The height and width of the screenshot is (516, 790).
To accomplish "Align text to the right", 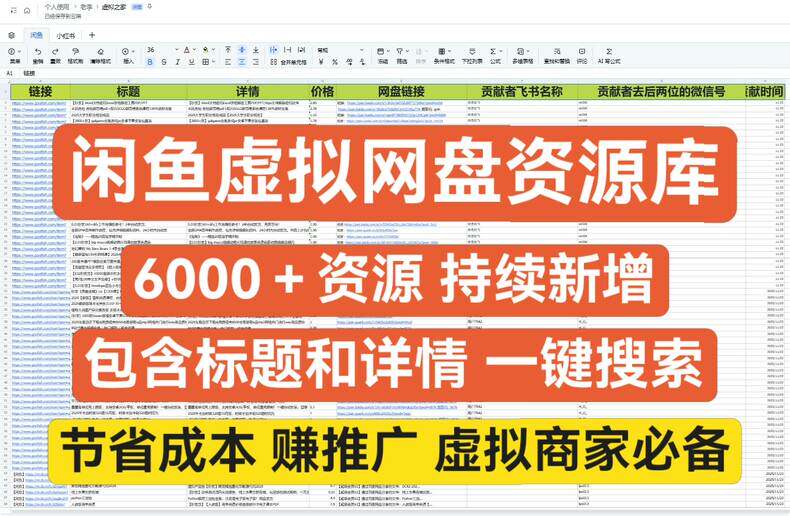I will 255,61.
